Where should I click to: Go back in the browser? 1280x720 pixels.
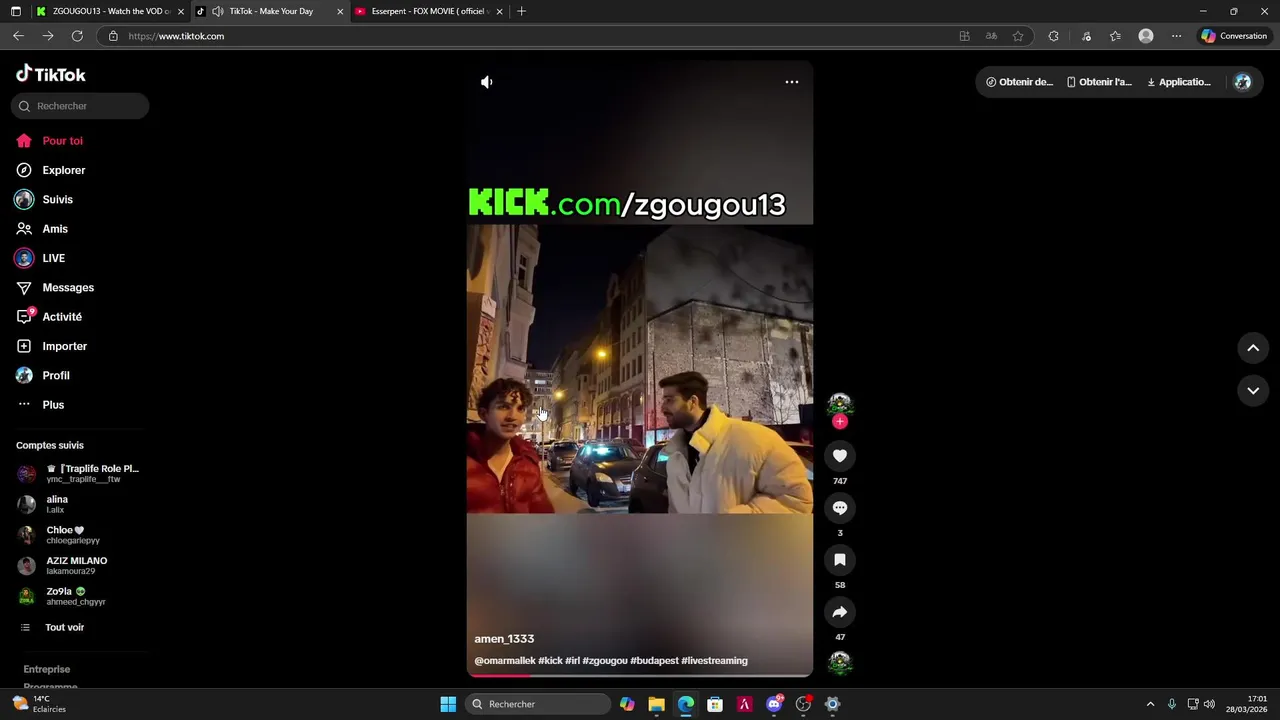point(18,36)
